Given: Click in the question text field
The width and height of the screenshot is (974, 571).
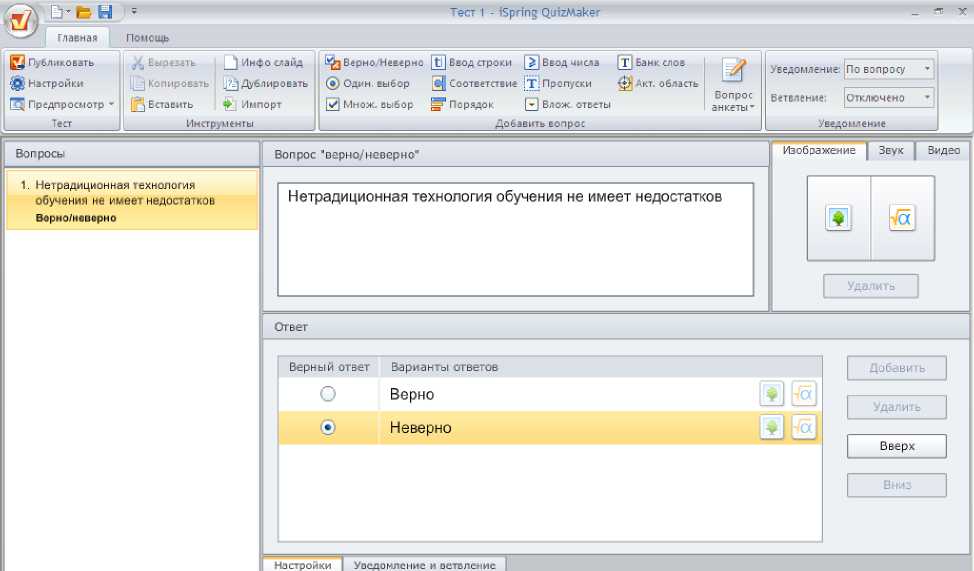Looking at the screenshot, I should [515, 240].
